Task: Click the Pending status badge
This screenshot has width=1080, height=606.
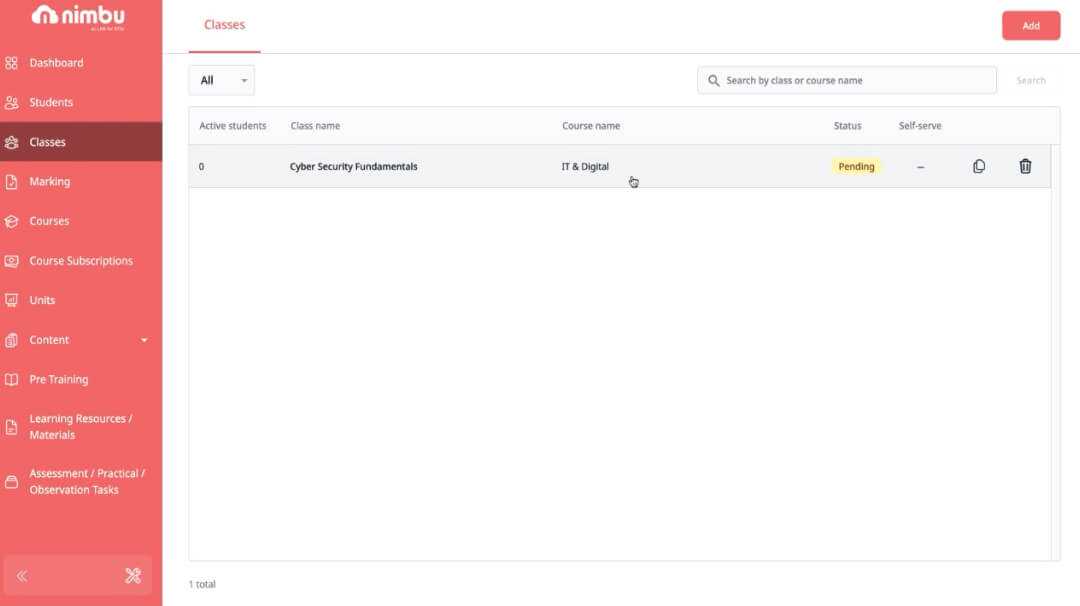Action: click(855, 165)
